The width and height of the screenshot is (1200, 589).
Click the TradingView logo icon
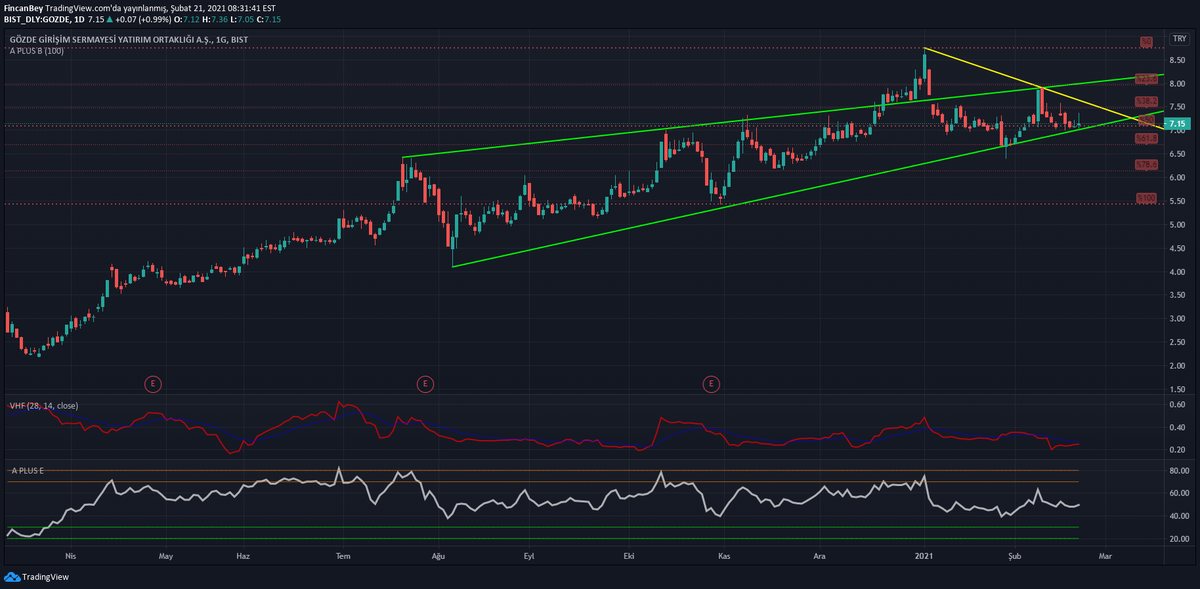click(x=11, y=577)
